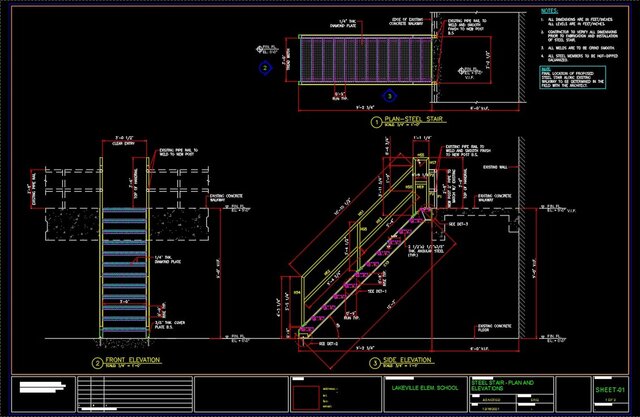Select the revision table in title block
Viewport: 640px width, 417px height.
tap(134, 393)
